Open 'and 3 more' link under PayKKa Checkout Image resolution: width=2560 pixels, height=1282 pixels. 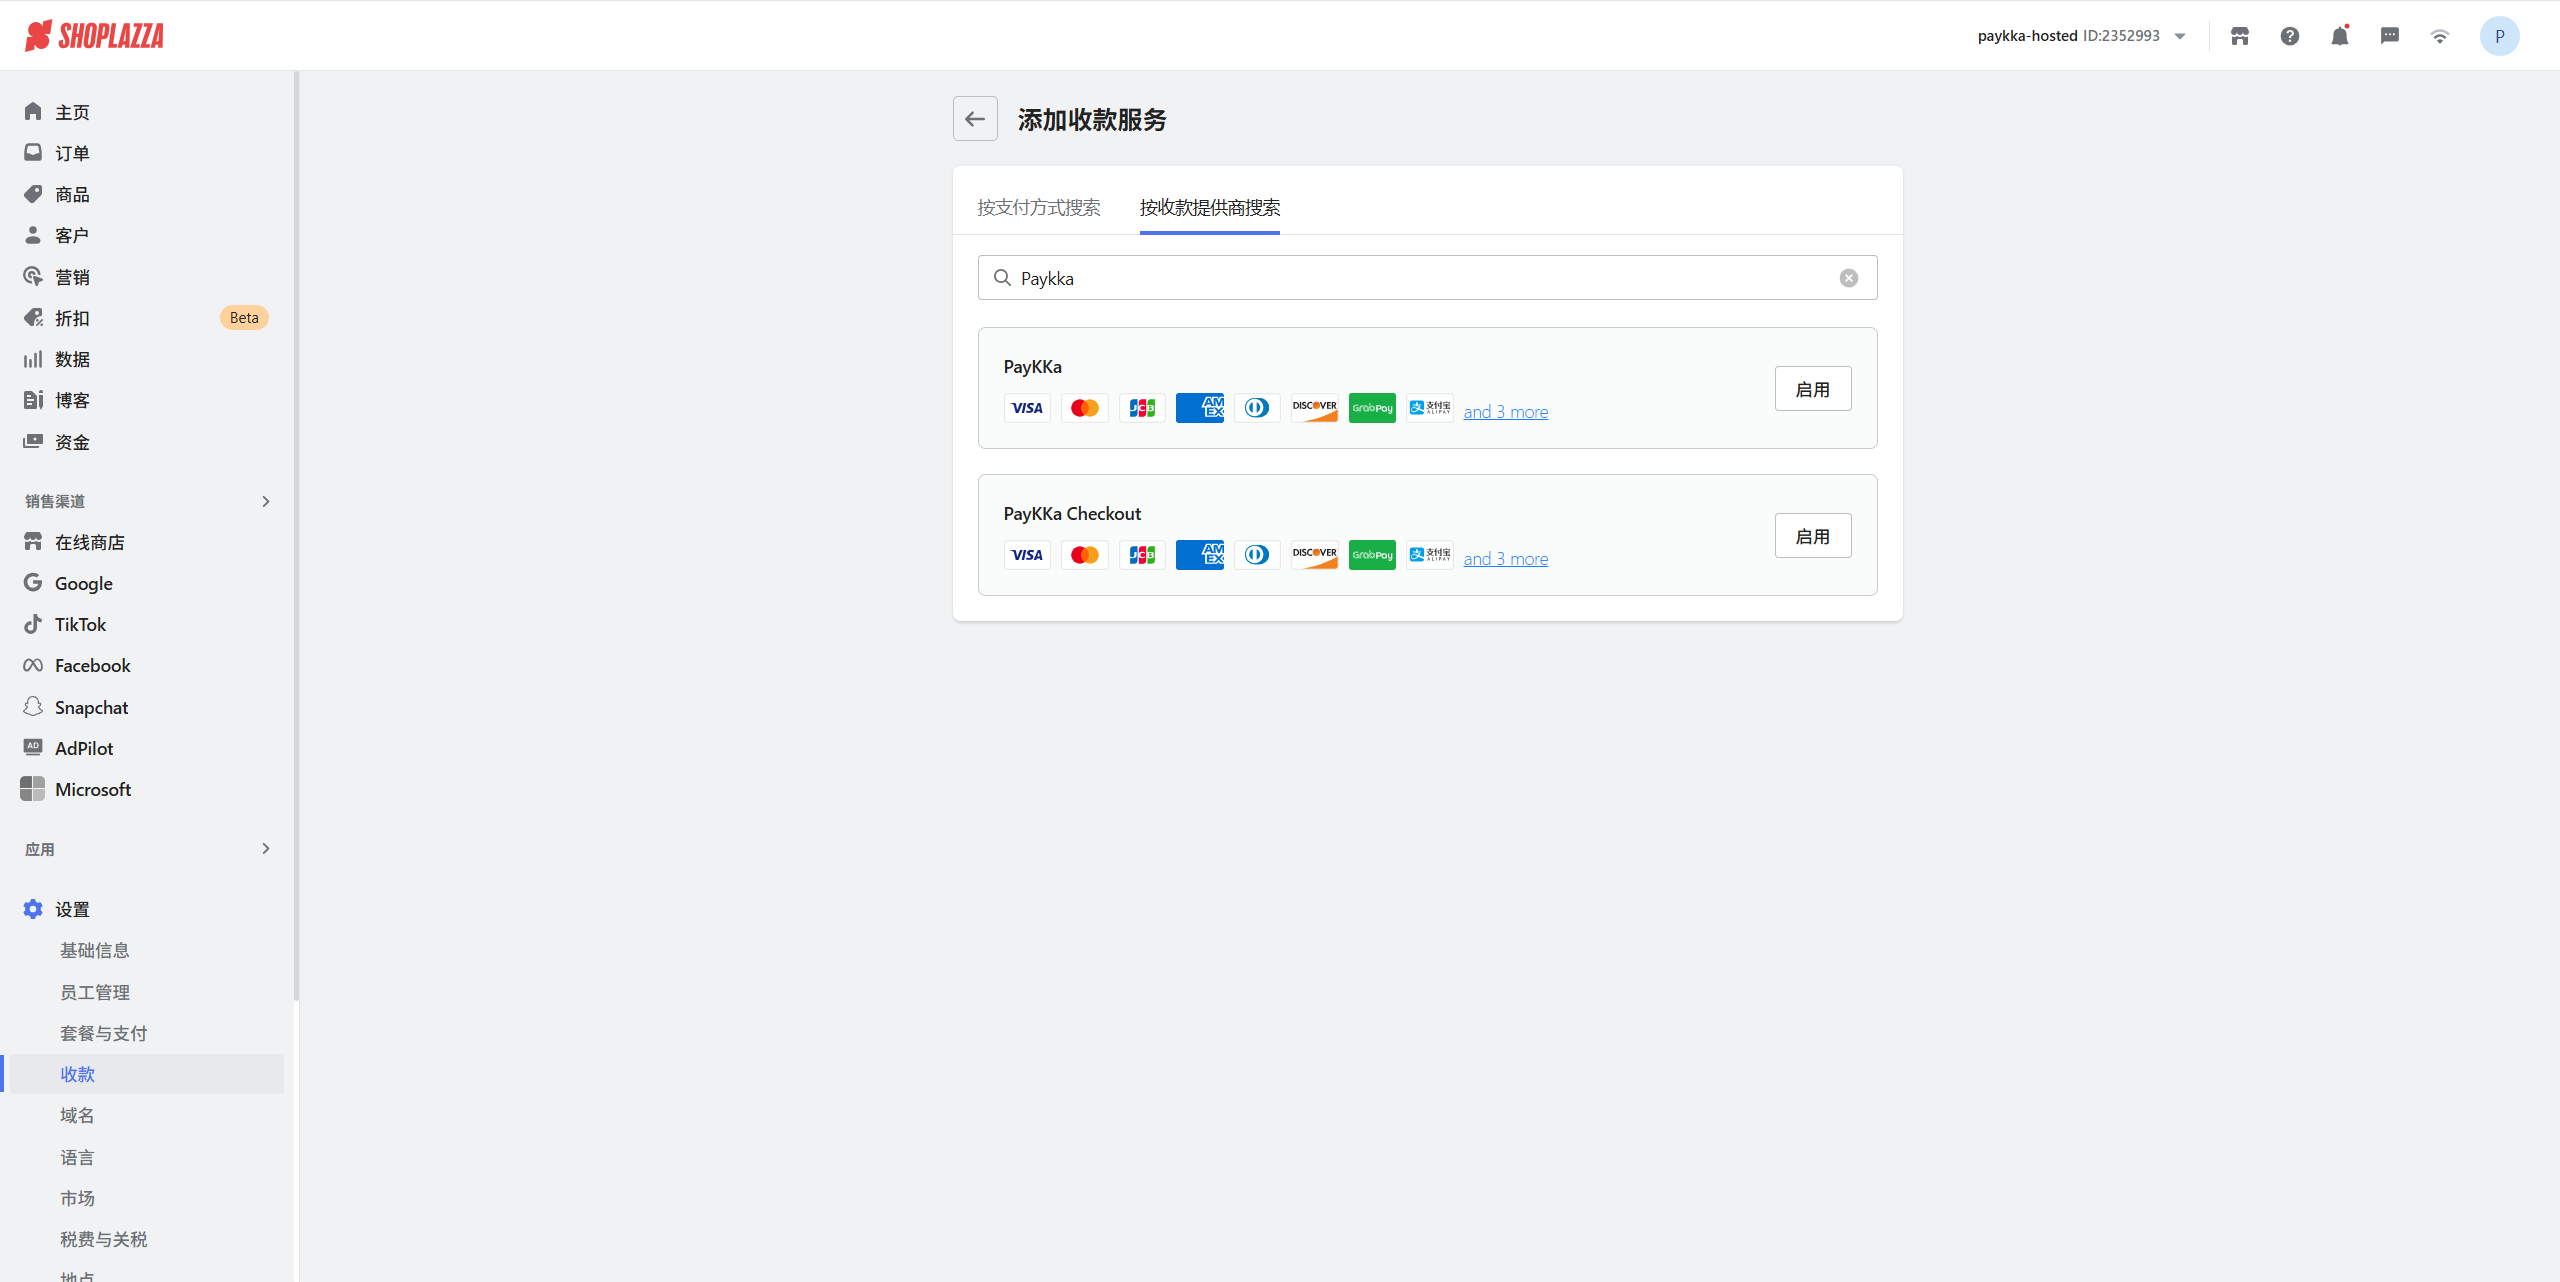[x=1505, y=559]
